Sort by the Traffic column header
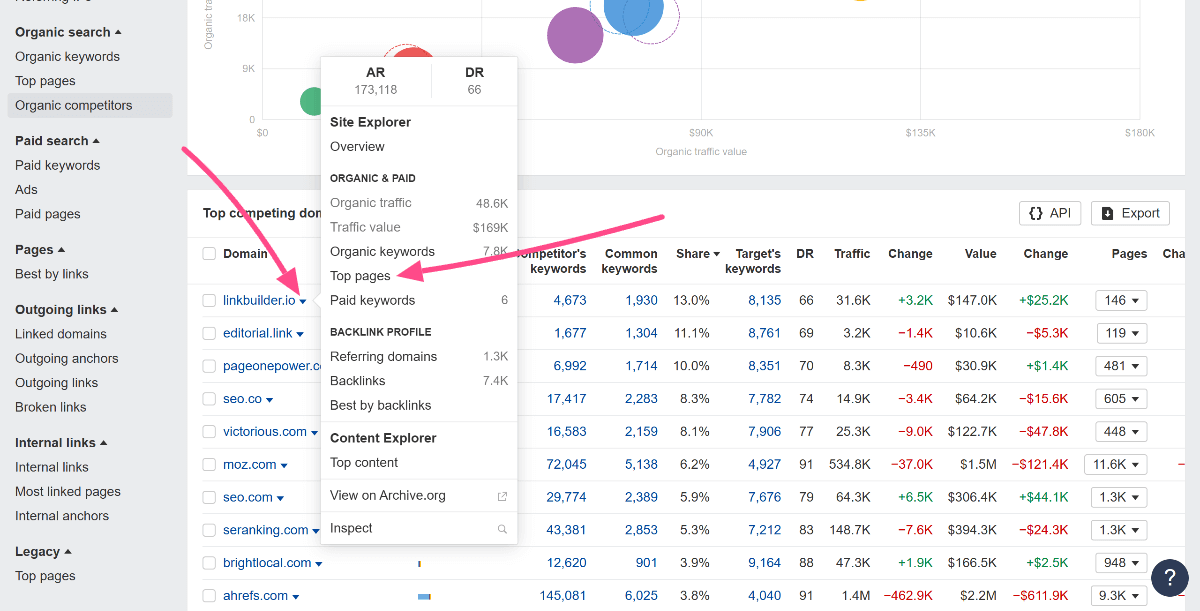This screenshot has width=1200, height=611. coord(852,254)
